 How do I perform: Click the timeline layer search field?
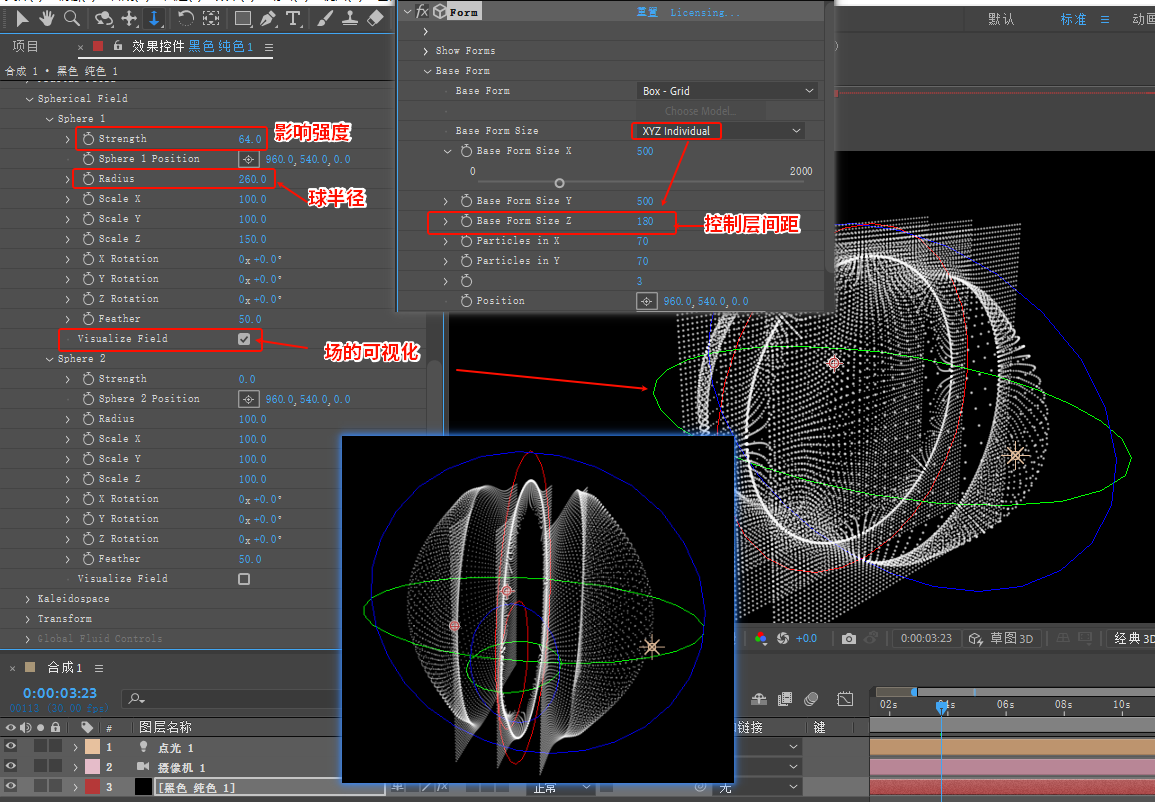(232, 698)
